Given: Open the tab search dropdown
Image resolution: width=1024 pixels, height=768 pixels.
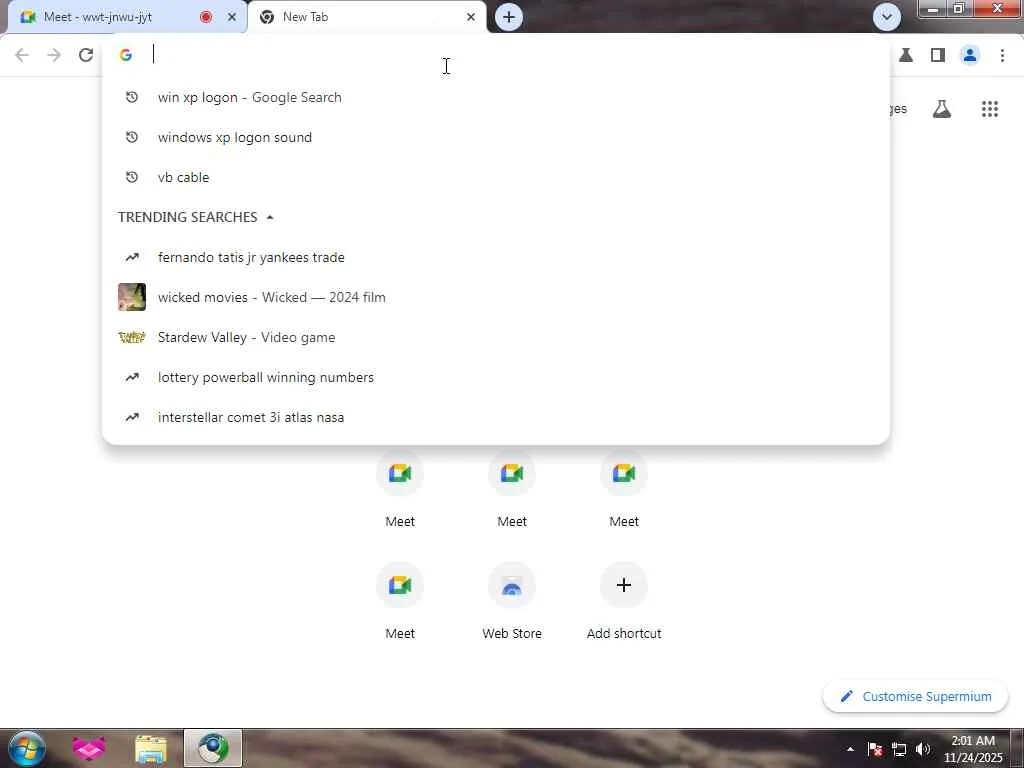Looking at the screenshot, I should coord(887,17).
